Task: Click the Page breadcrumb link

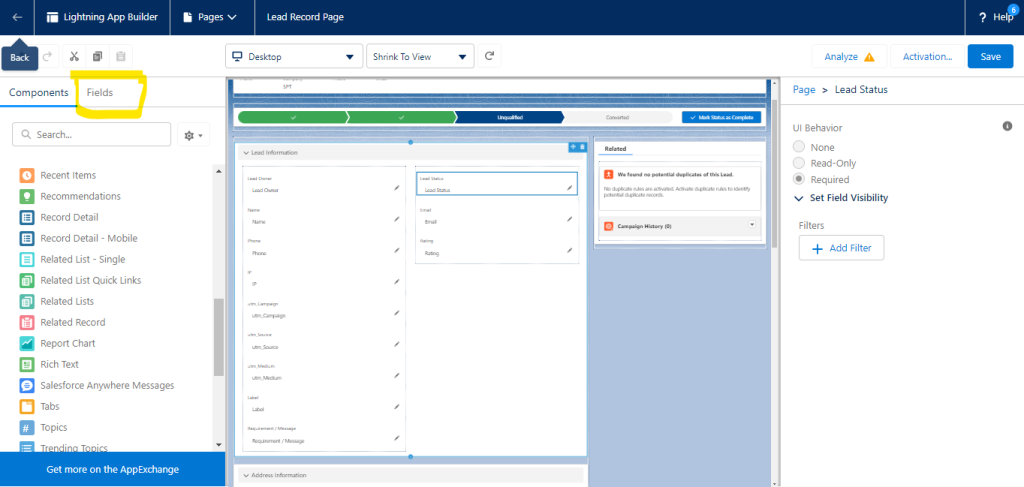Action: point(804,89)
